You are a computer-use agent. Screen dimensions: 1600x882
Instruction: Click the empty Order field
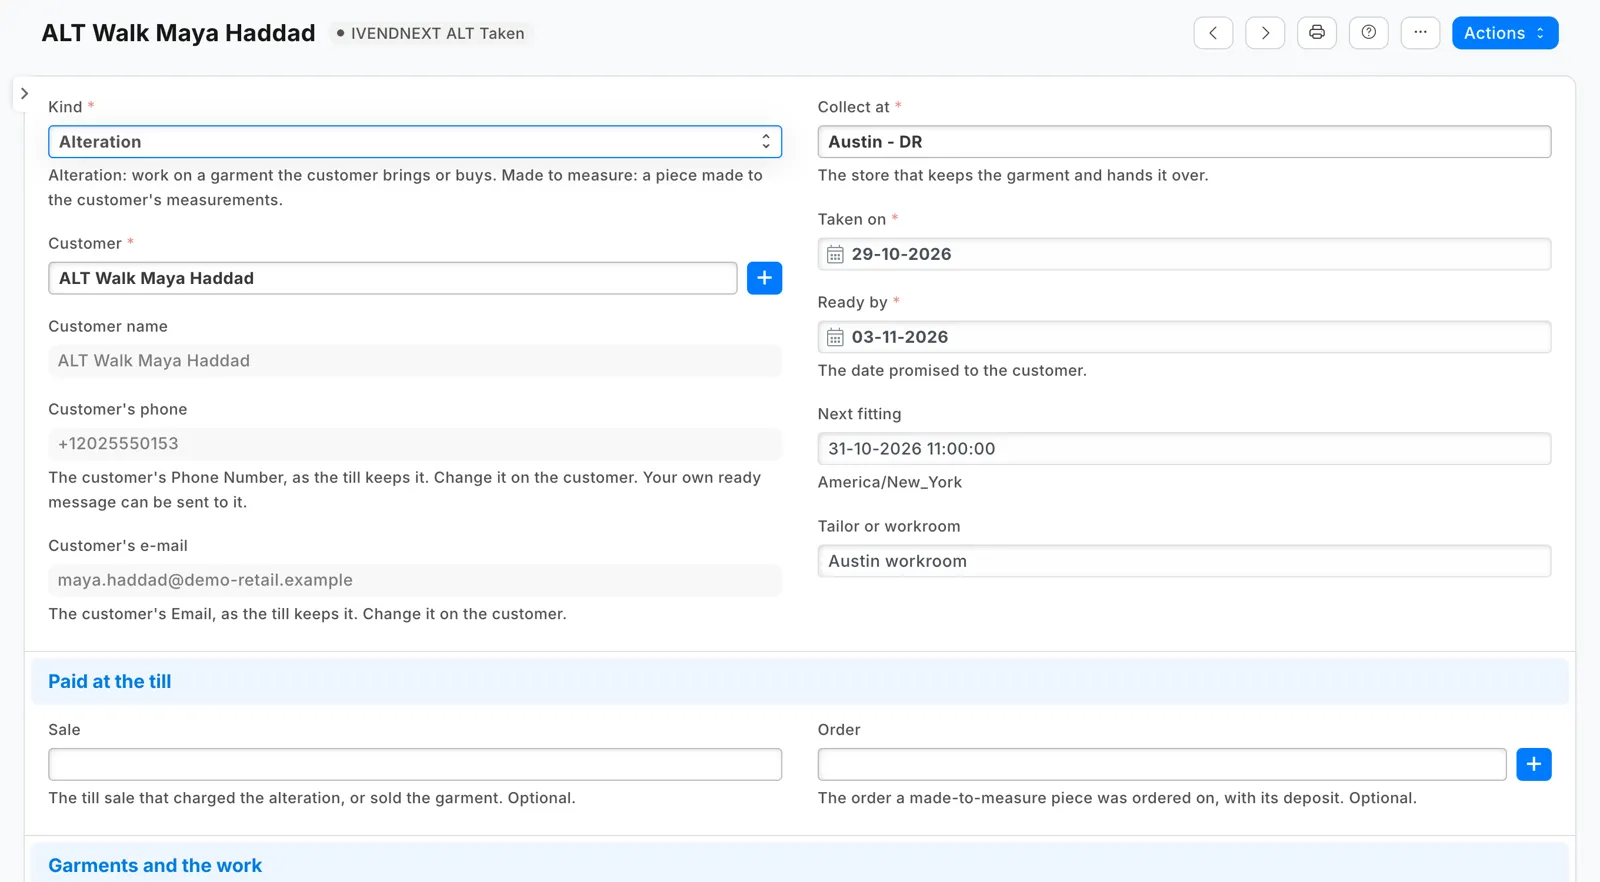[1162, 765]
